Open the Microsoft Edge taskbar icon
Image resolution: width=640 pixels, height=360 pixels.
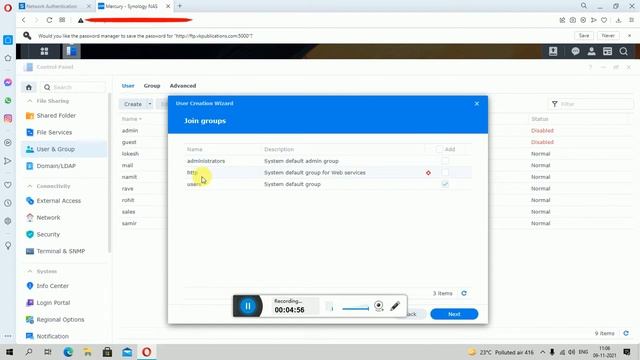pos(68,352)
